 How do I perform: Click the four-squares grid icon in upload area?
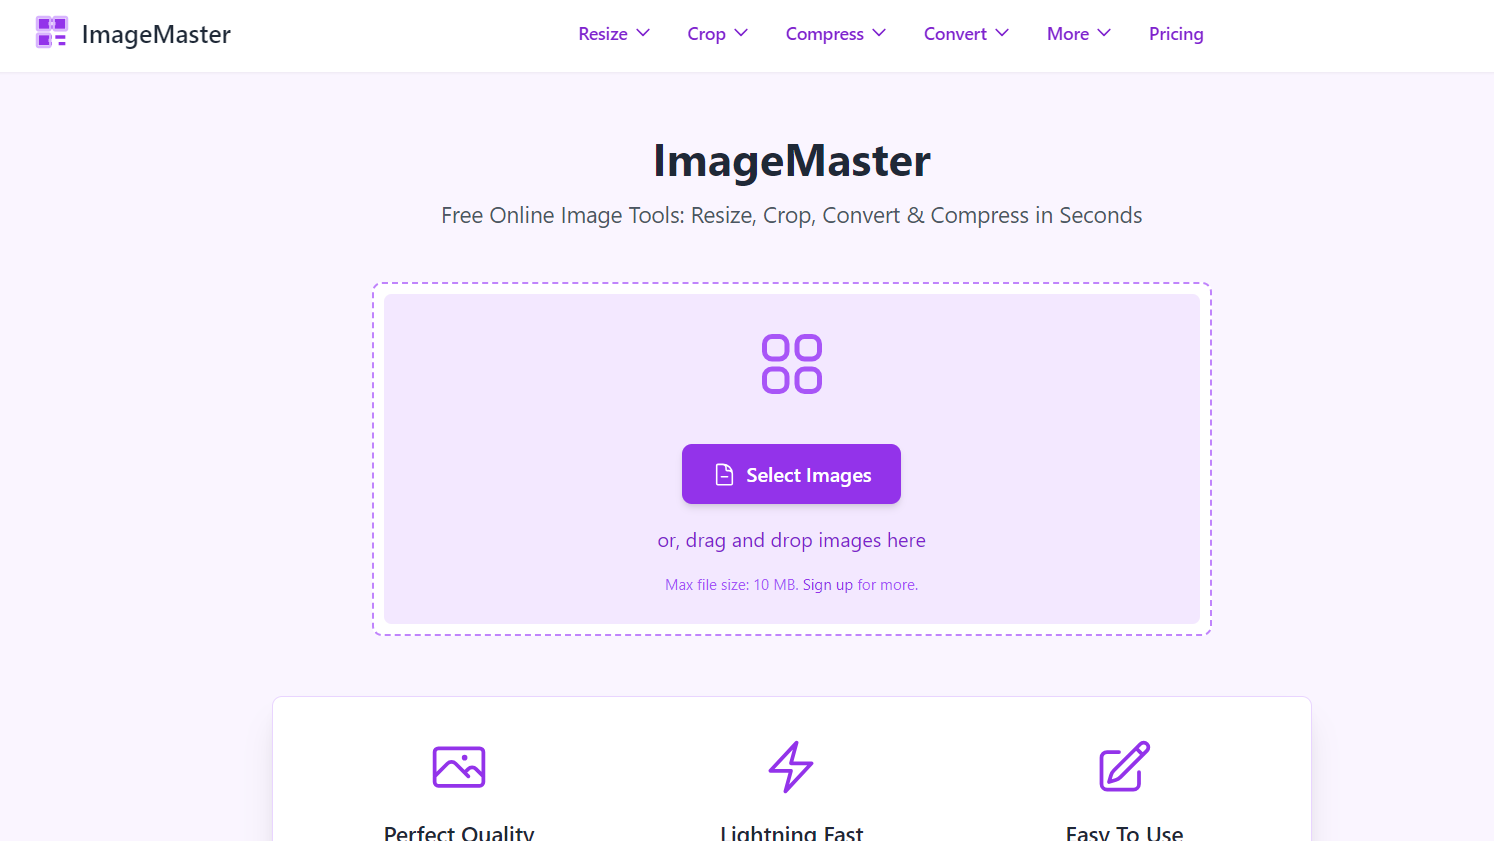pos(792,364)
